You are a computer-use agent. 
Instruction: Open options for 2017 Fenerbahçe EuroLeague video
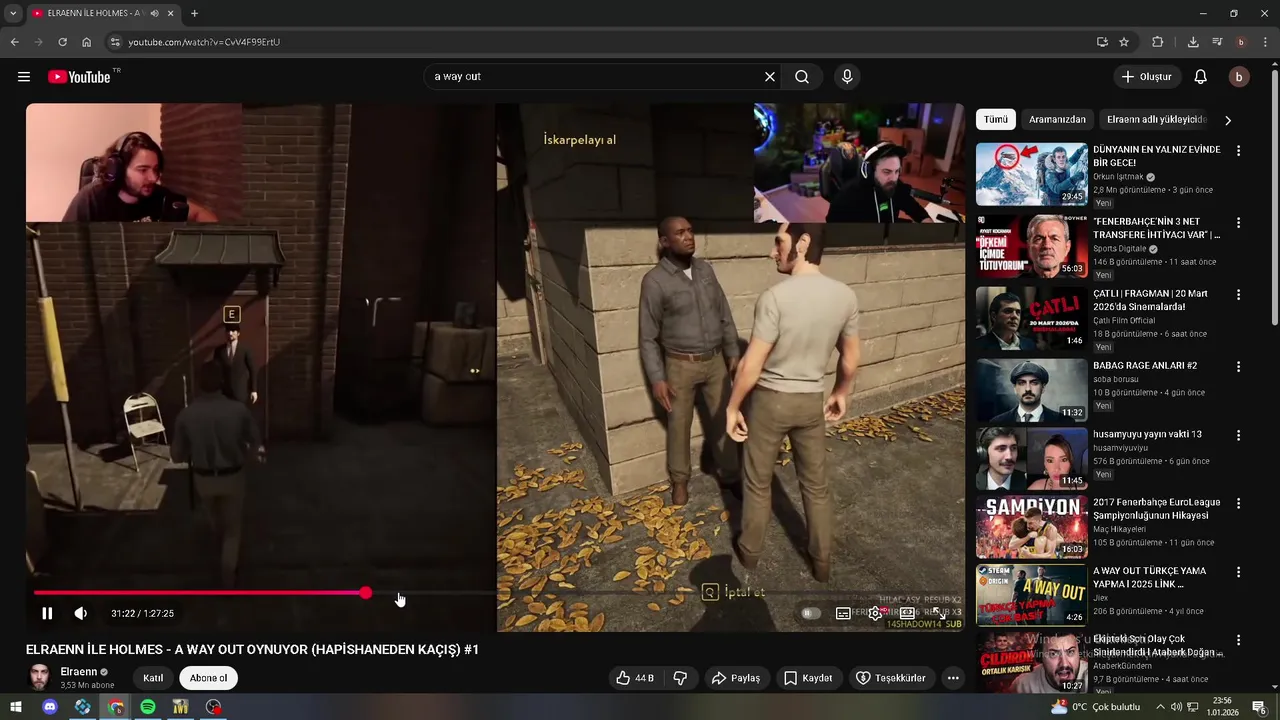click(x=1239, y=504)
